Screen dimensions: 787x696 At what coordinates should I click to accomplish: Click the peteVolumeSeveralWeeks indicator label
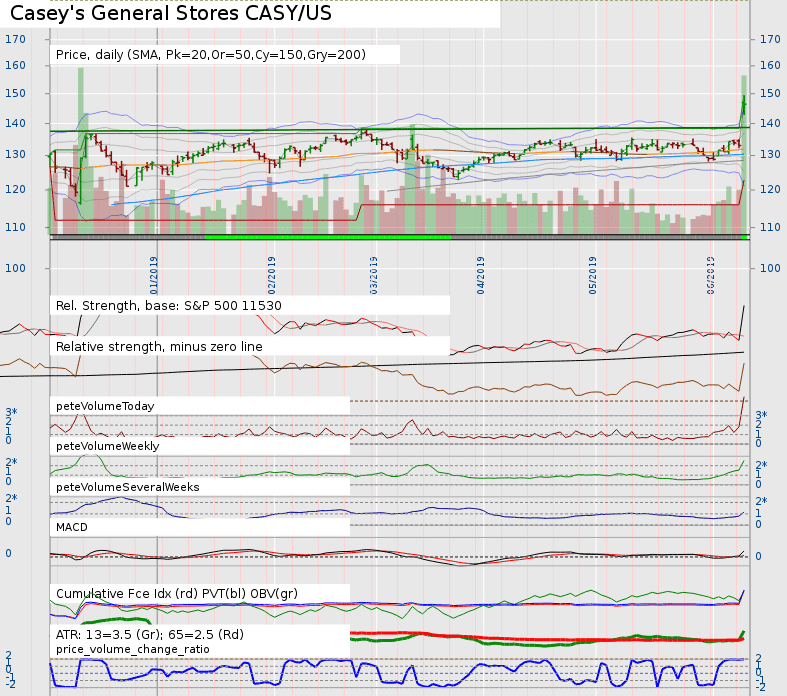coord(127,486)
